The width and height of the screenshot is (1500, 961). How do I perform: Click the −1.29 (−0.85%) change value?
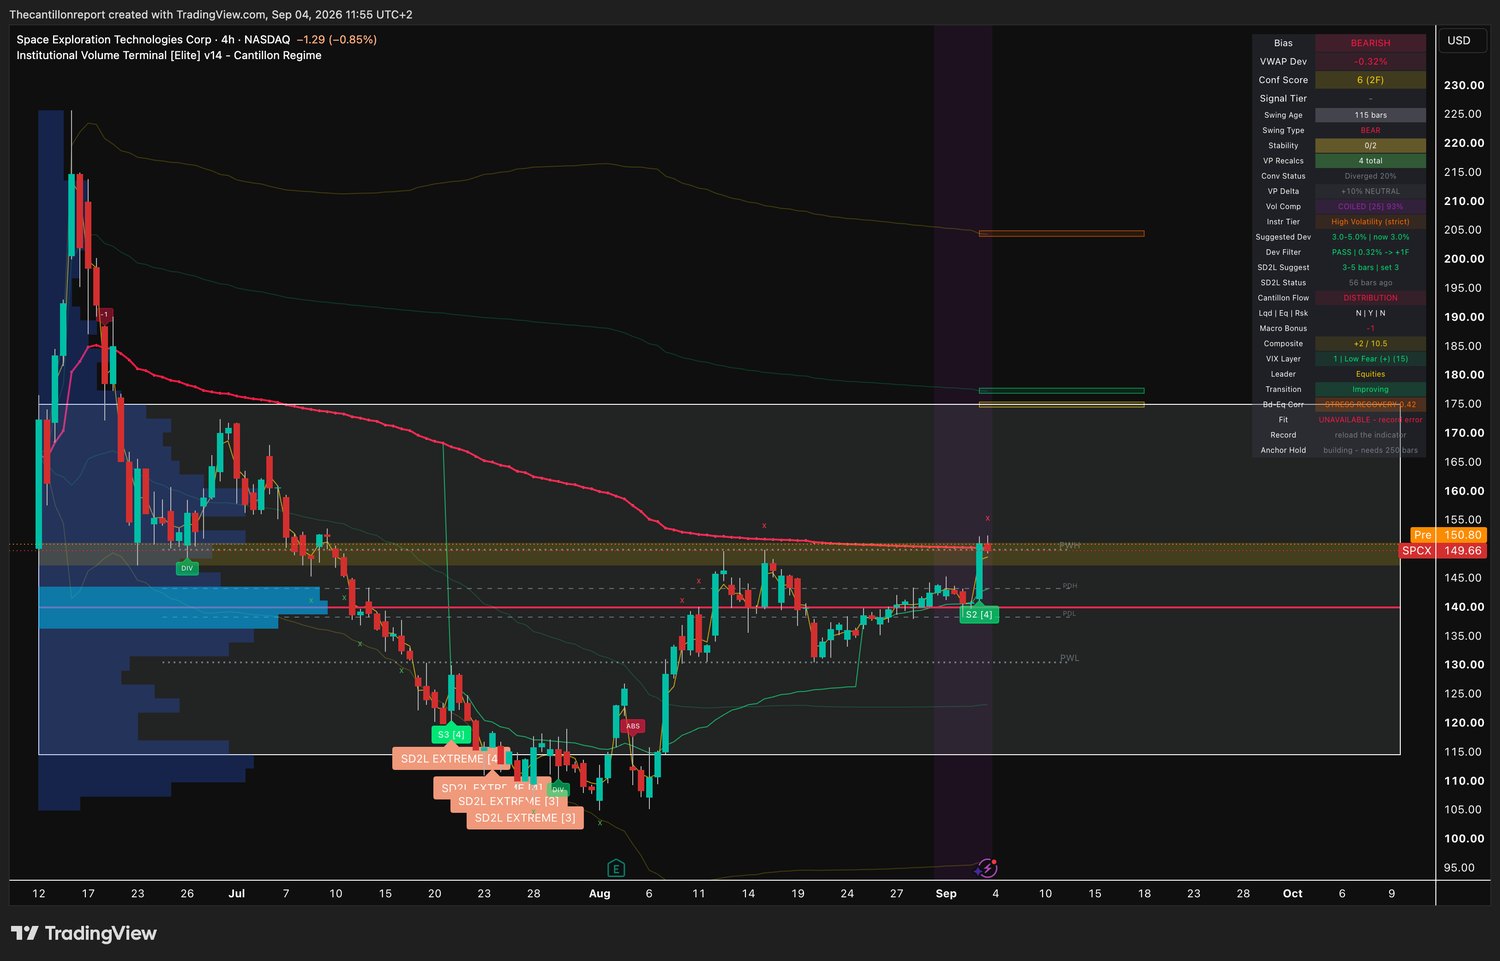337,40
